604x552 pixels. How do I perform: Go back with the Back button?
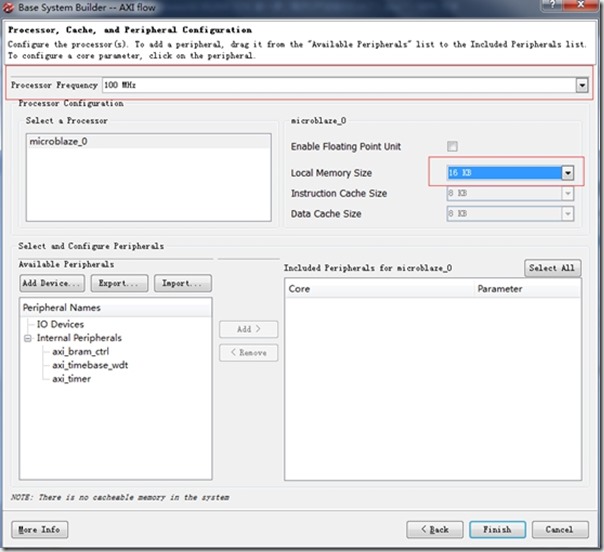pos(435,530)
